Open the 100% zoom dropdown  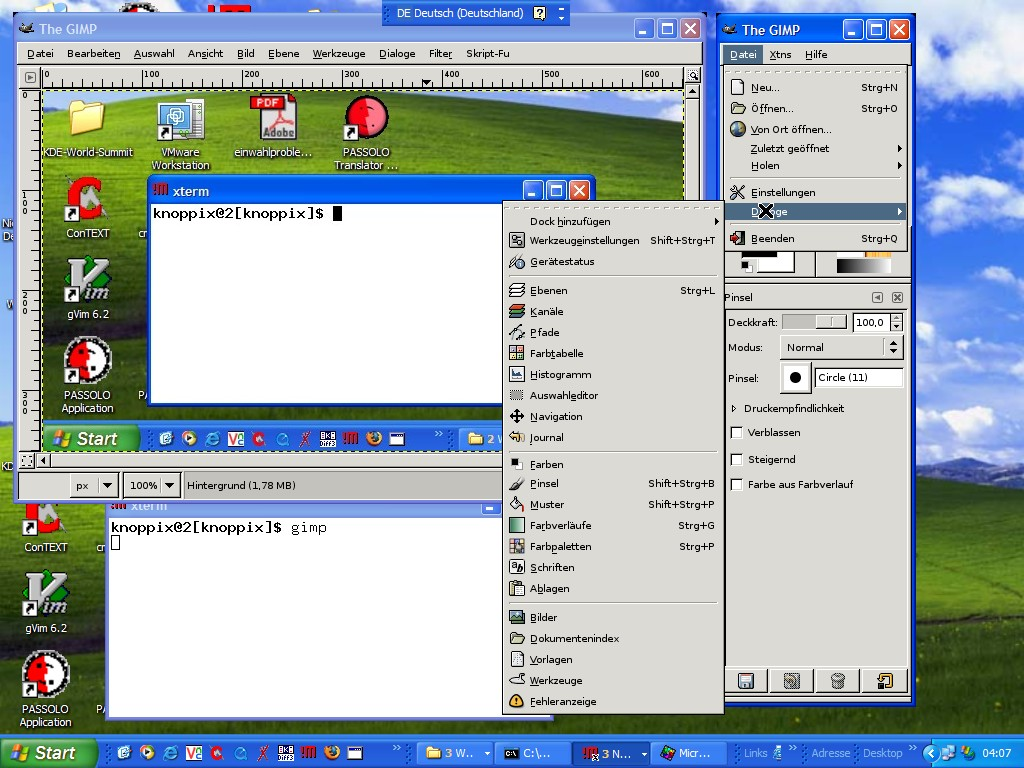point(151,485)
